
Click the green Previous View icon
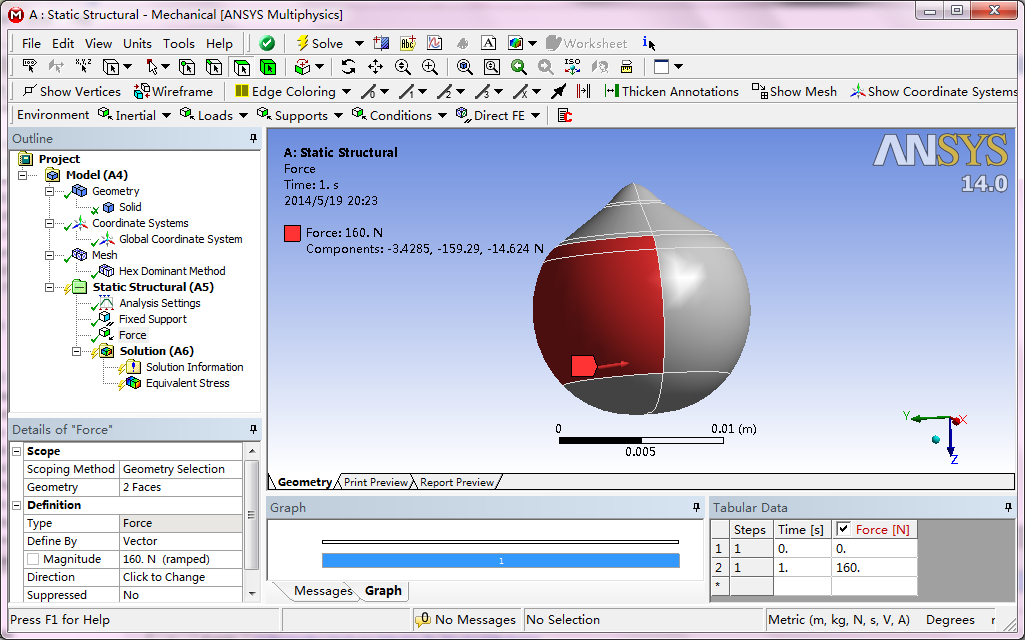pyautogui.click(x=518, y=66)
